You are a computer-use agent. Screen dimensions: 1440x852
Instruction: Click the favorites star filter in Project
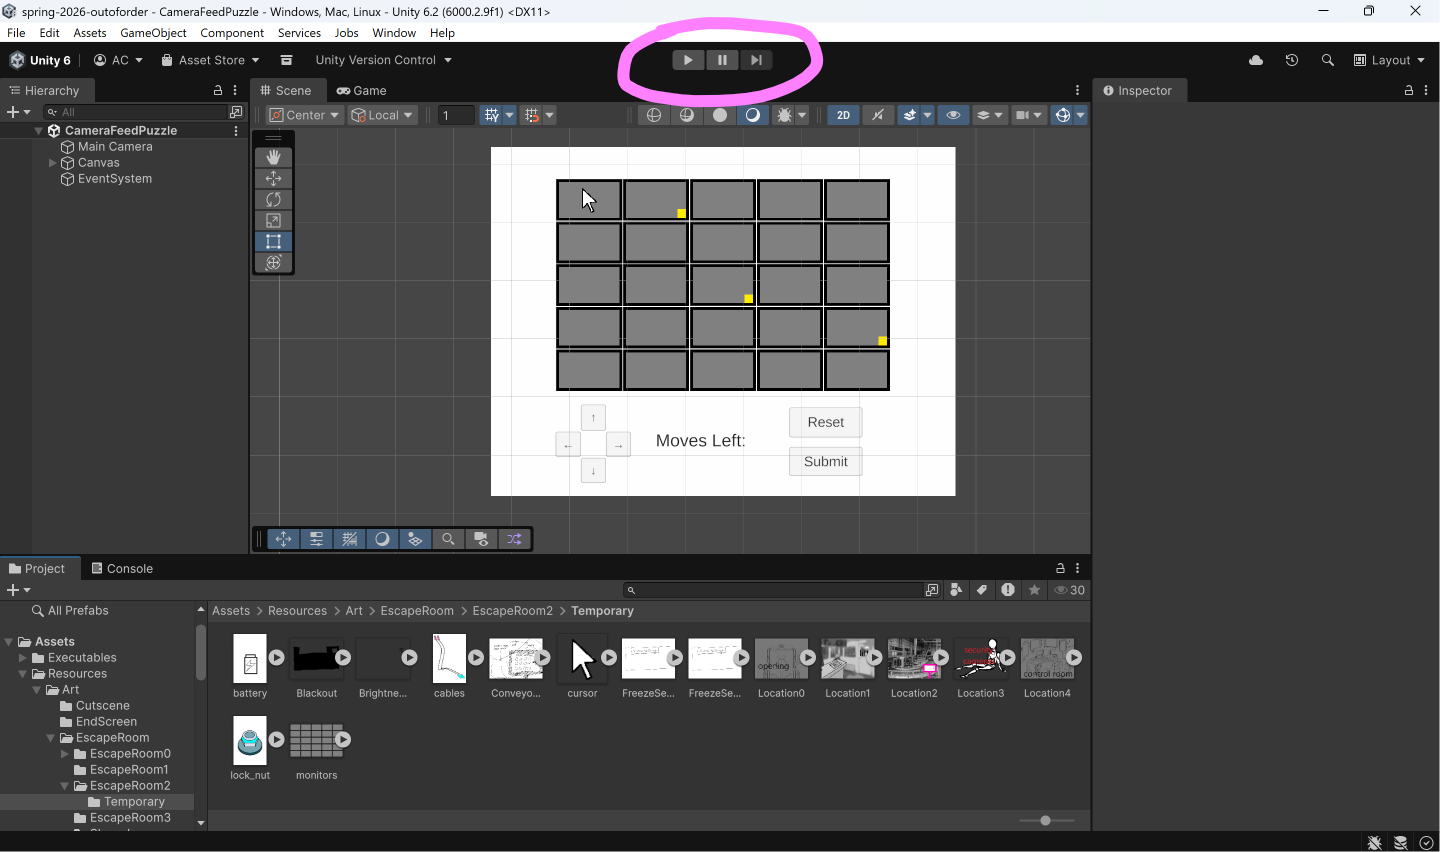coord(1035,590)
